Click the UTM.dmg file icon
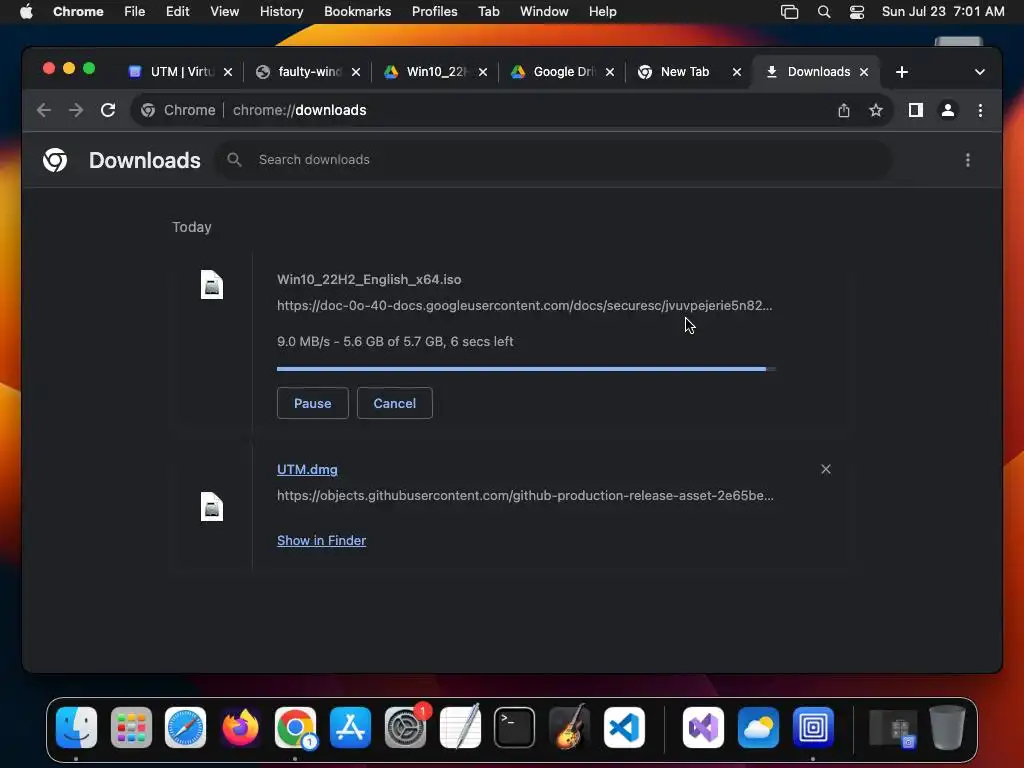Image resolution: width=1024 pixels, height=768 pixels. [212, 507]
